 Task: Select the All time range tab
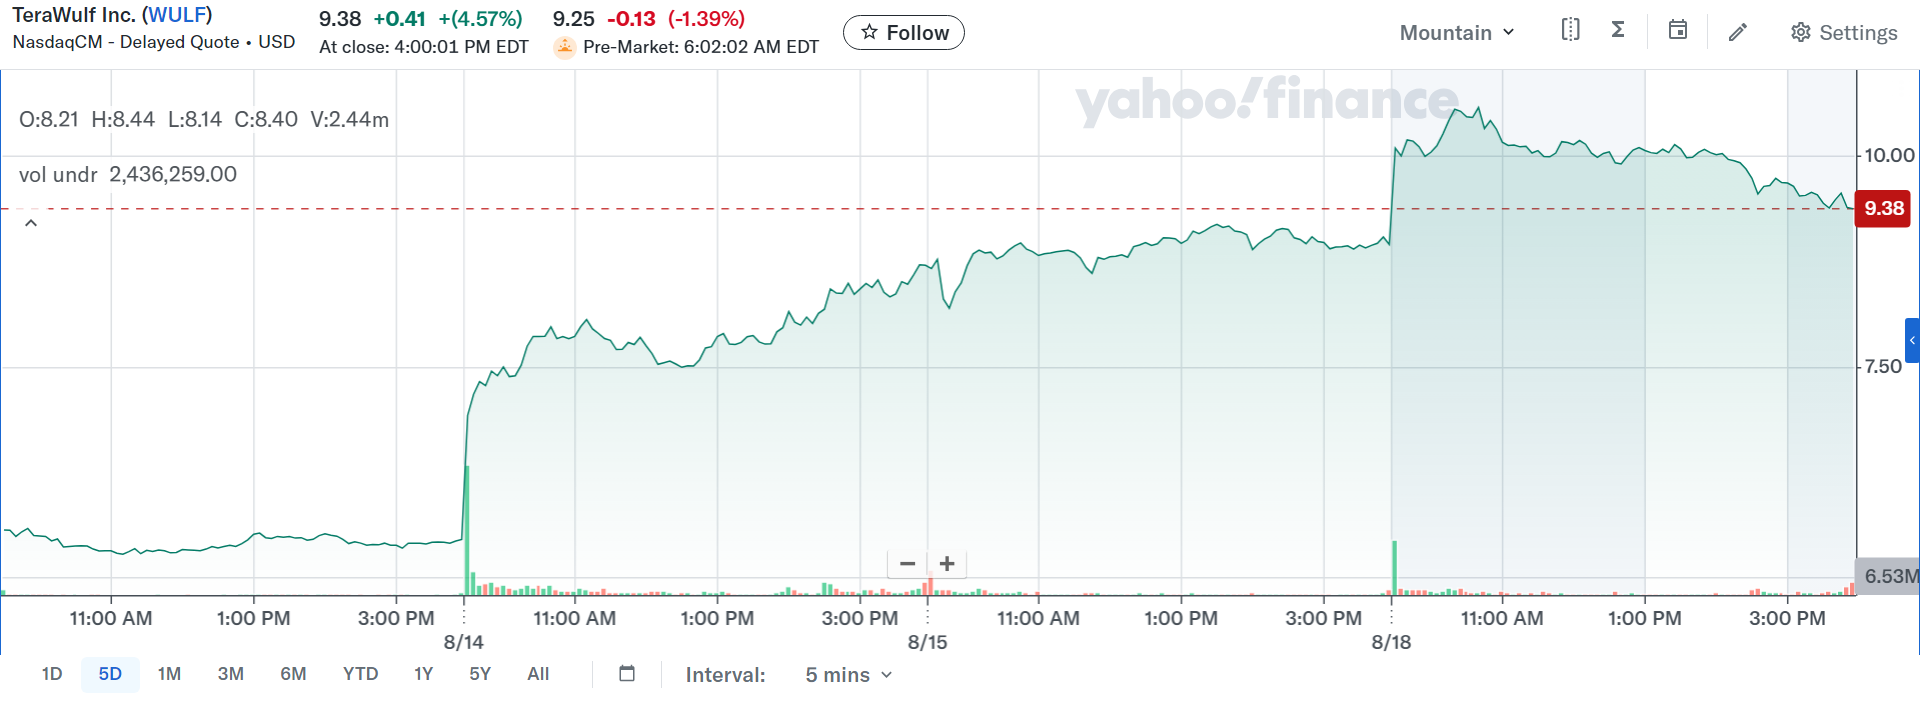click(x=538, y=674)
